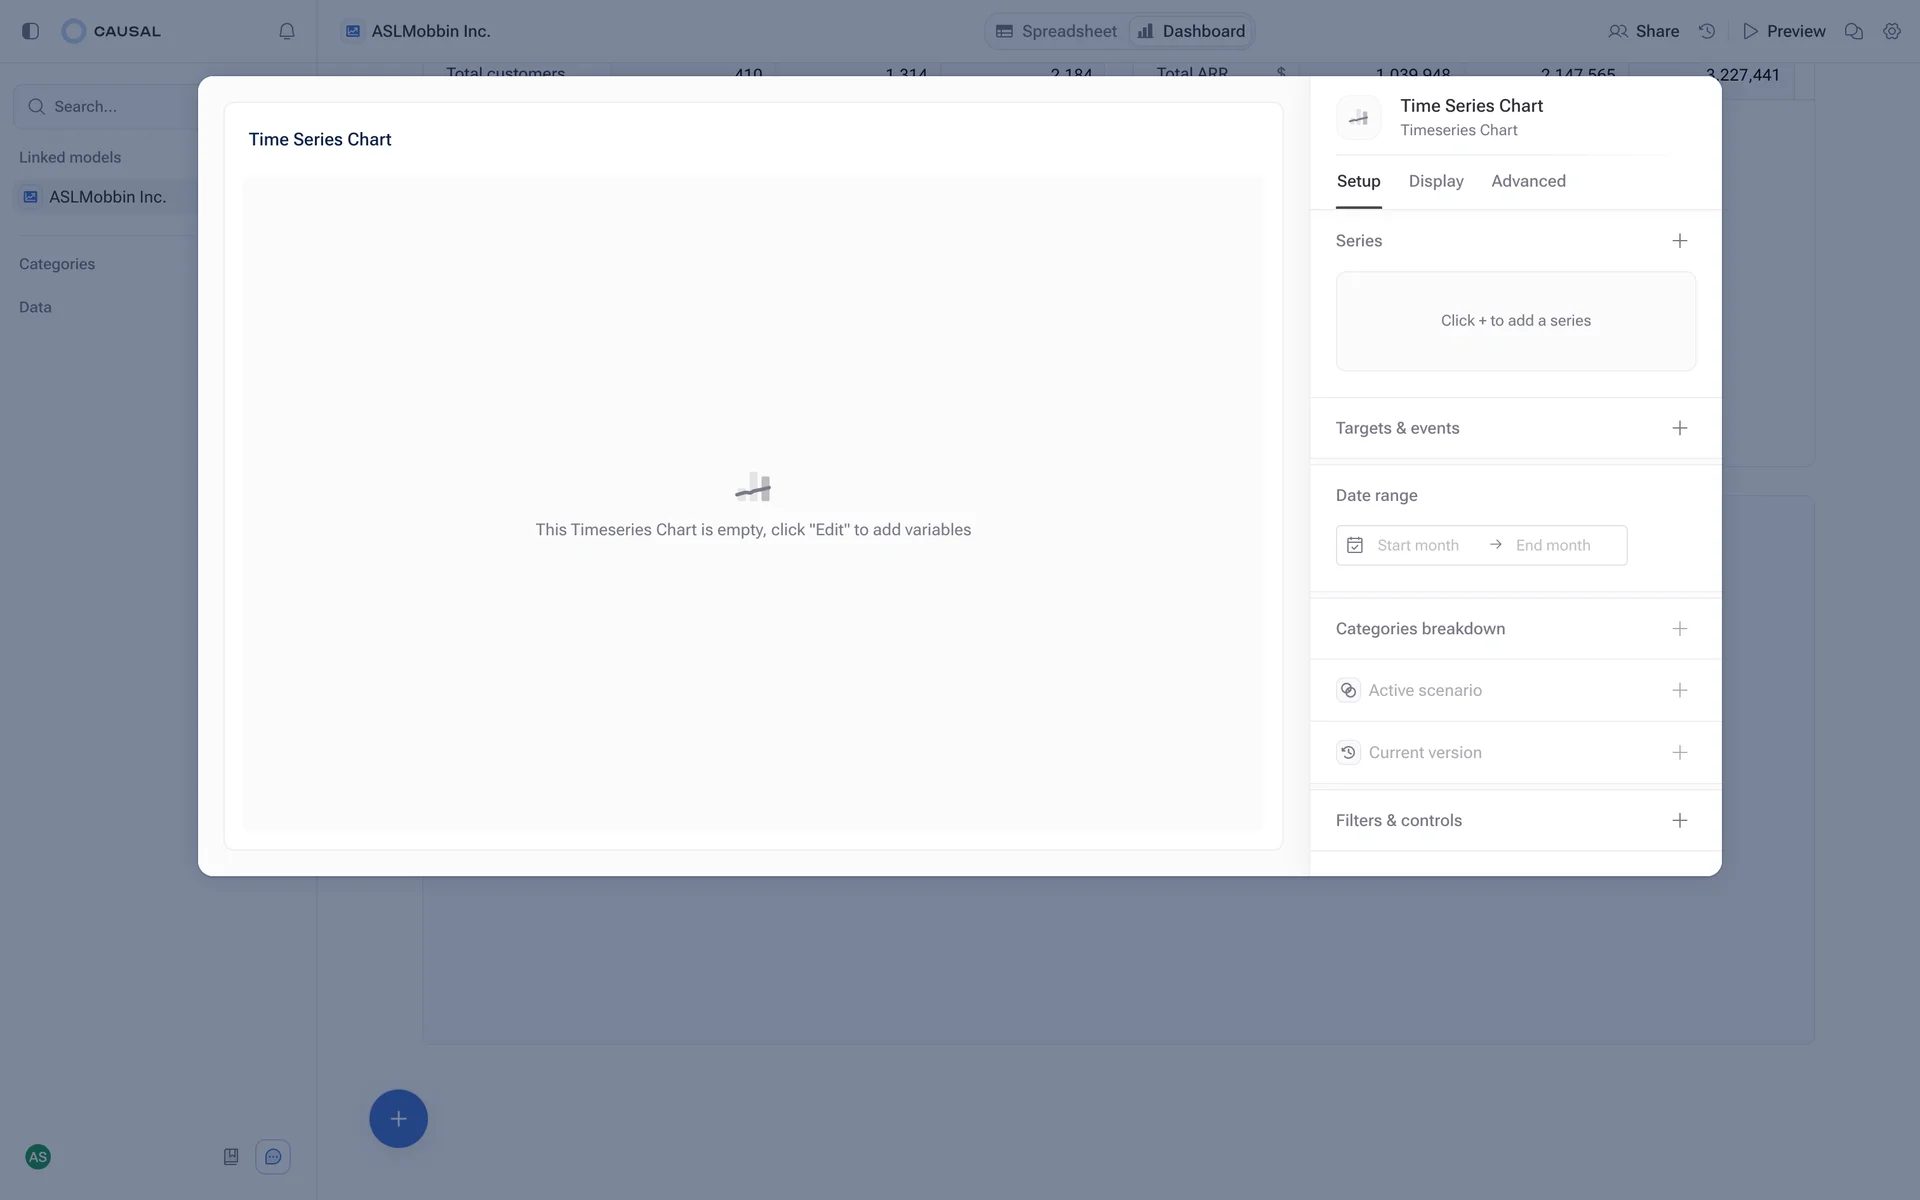Toggle the sidebar collapse icon

(30, 31)
